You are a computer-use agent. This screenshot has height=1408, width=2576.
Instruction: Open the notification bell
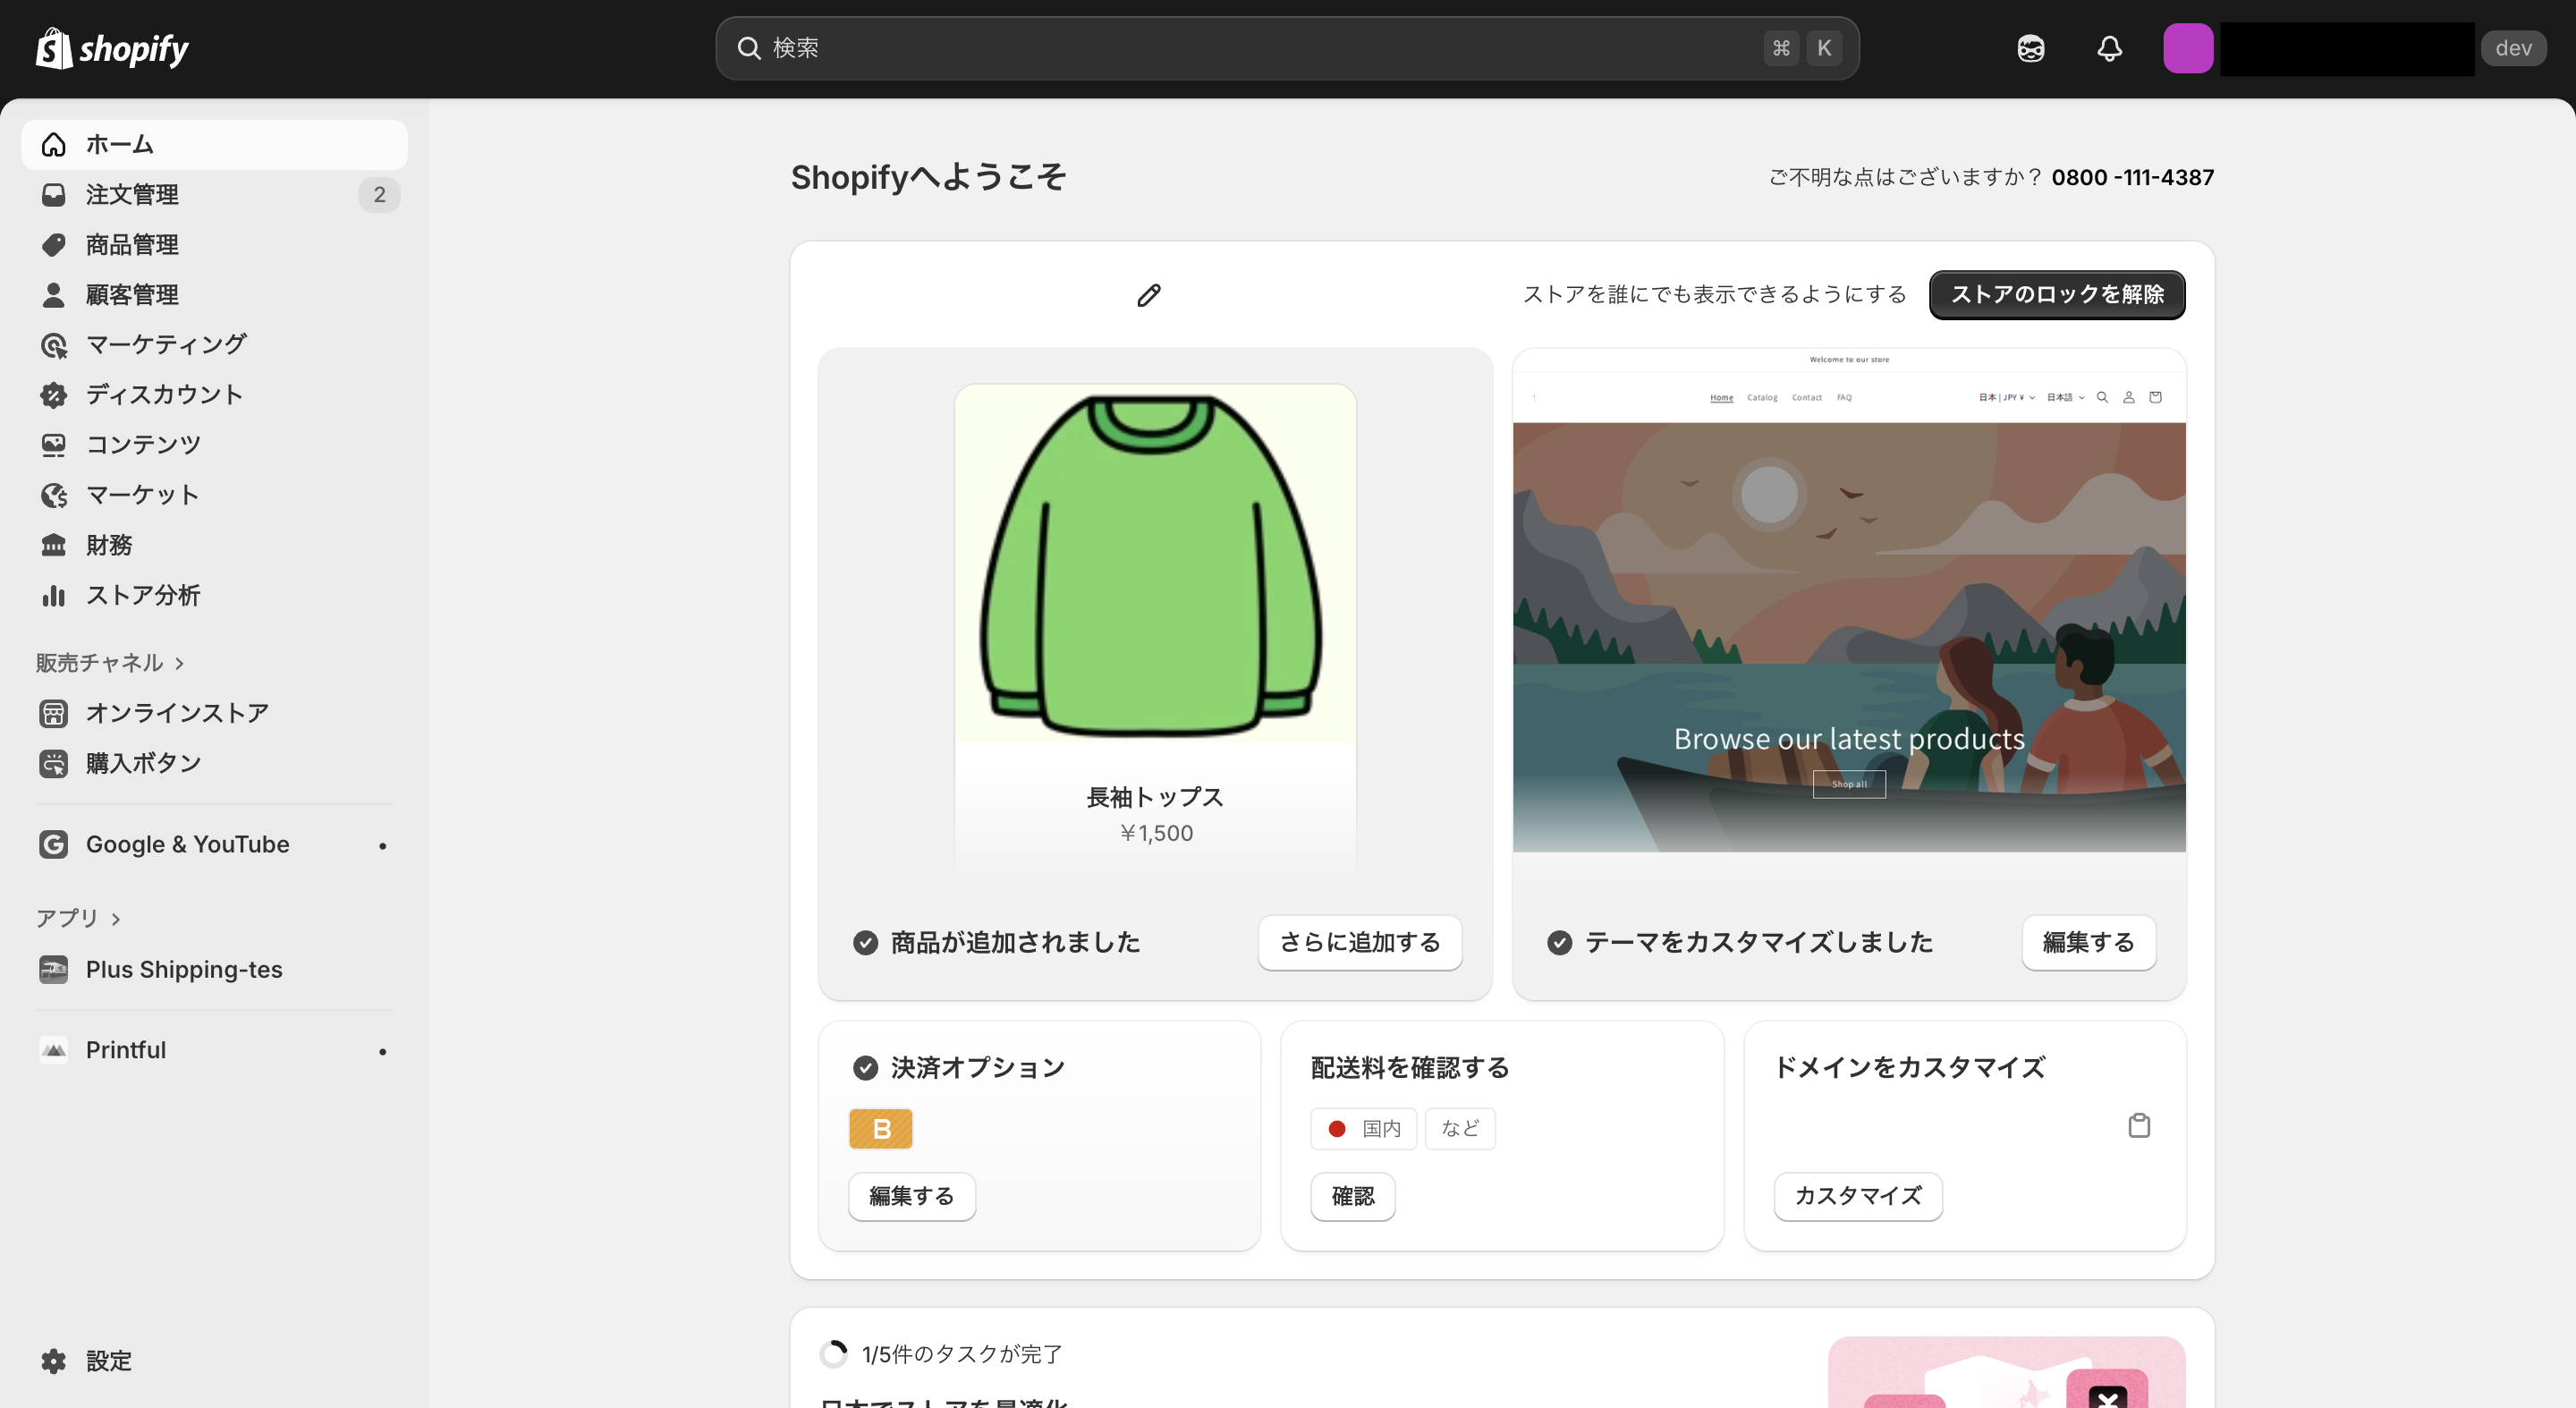[2109, 48]
